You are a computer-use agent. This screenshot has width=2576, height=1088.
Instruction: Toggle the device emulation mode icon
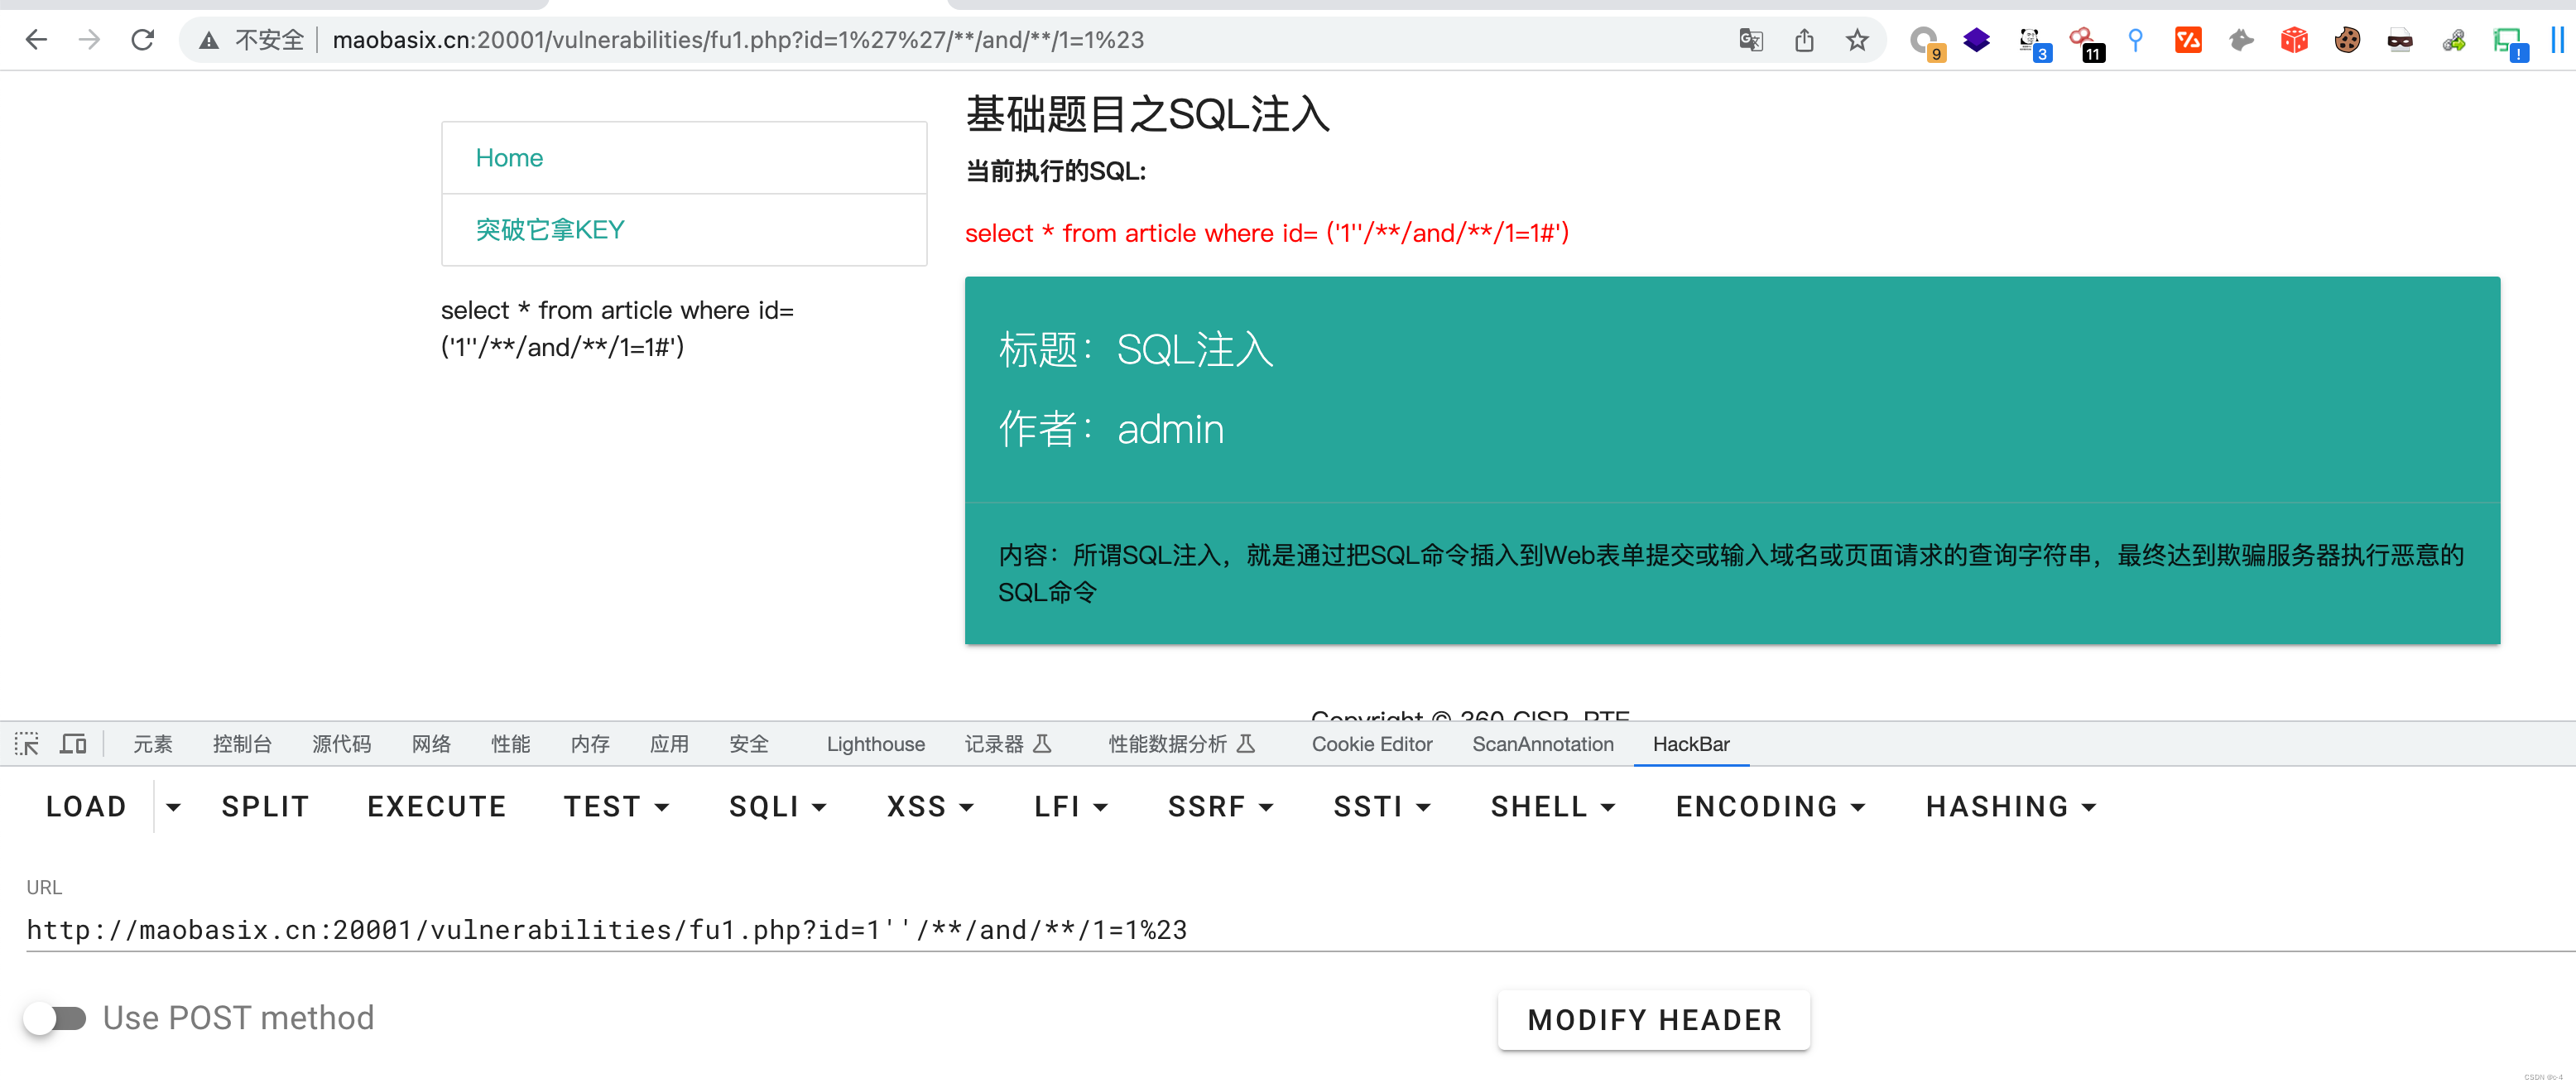coord(73,743)
